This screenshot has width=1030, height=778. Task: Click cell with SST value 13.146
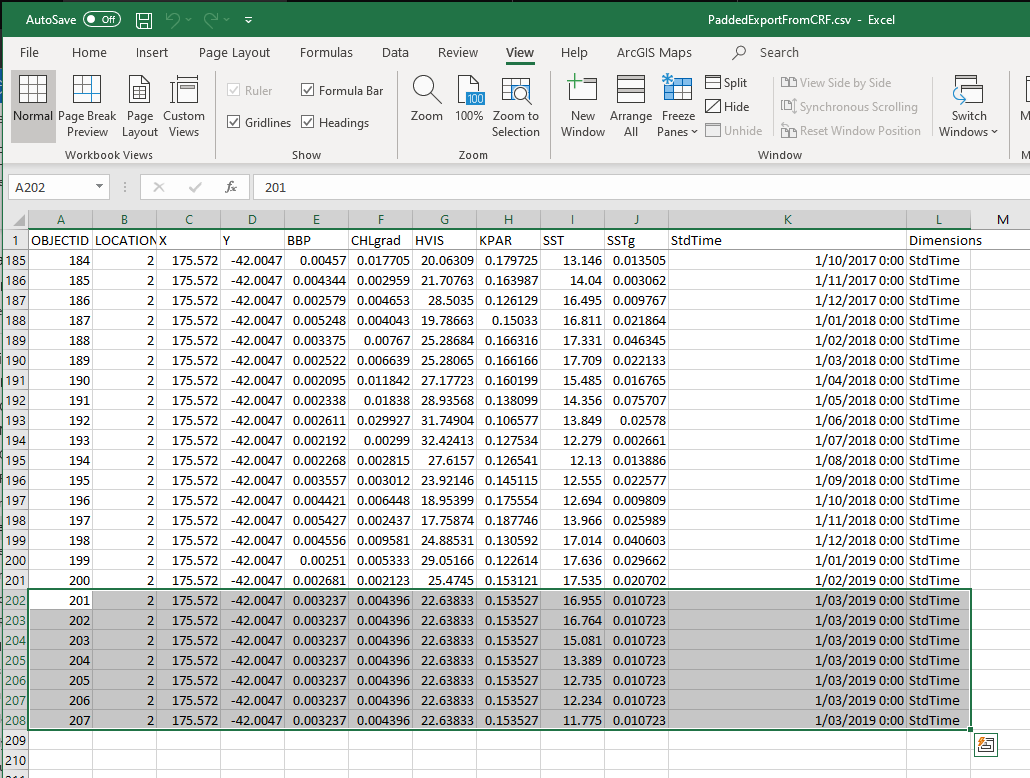pos(572,261)
